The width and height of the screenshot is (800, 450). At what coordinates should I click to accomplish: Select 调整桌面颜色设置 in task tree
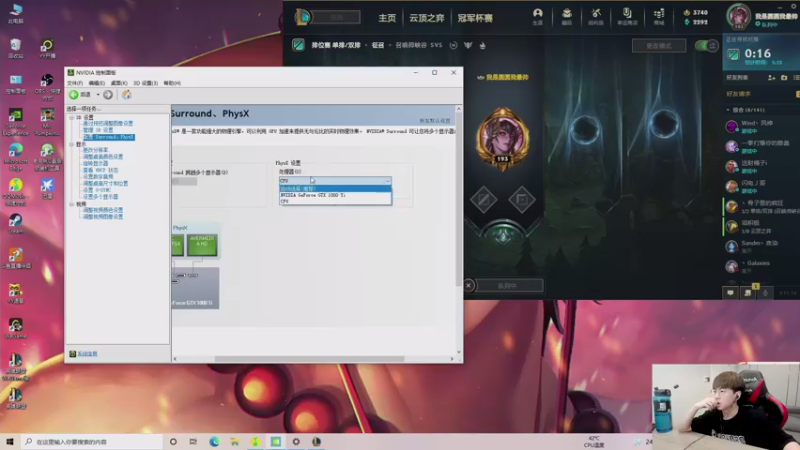[x=103, y=157]
